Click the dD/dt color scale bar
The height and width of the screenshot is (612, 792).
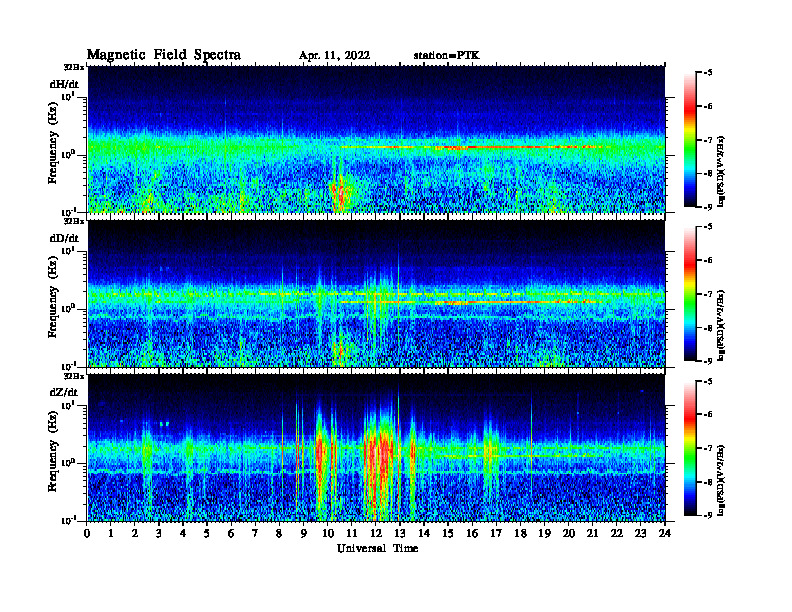[689, 294]
